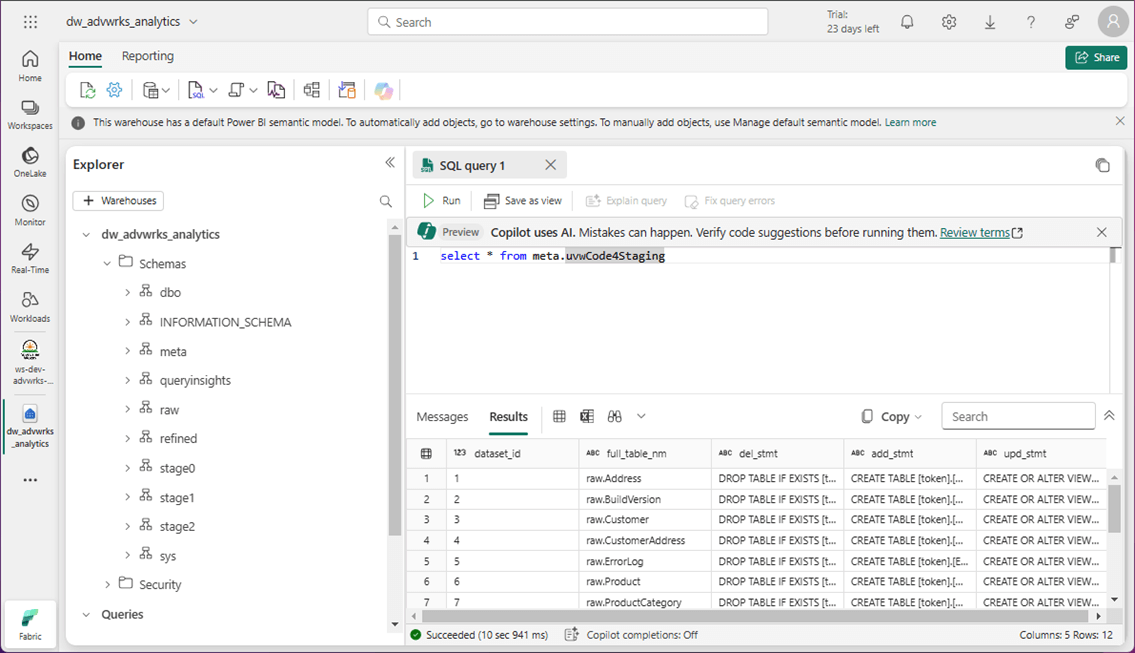Click the Share button
Screen dimensions: 1135x653
[x=1096, y=57]
